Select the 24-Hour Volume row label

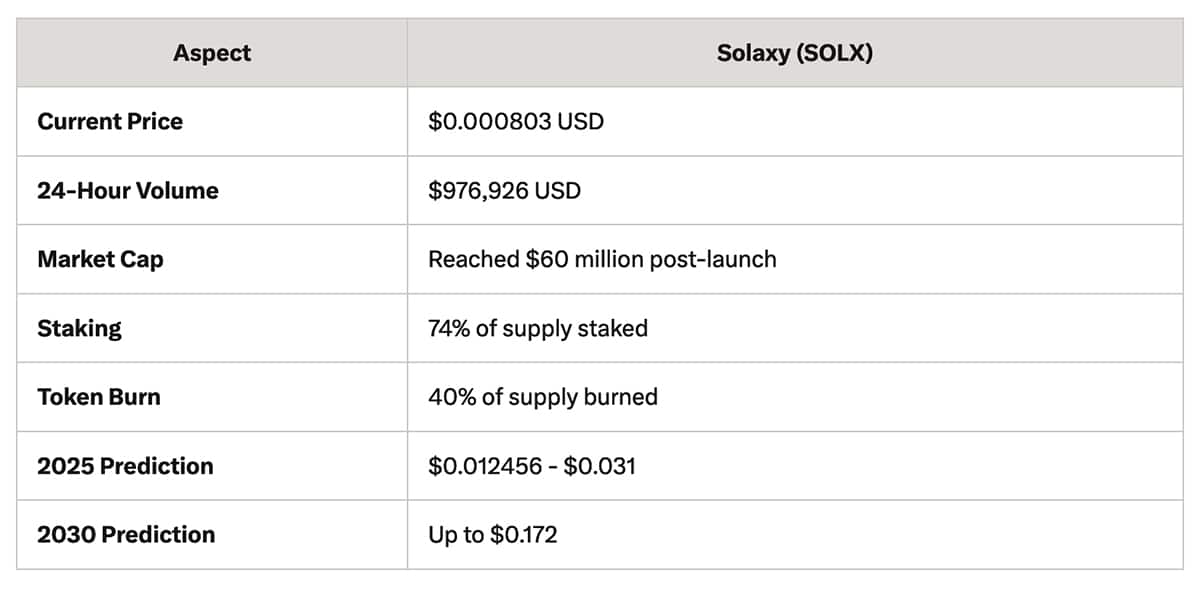128,191
